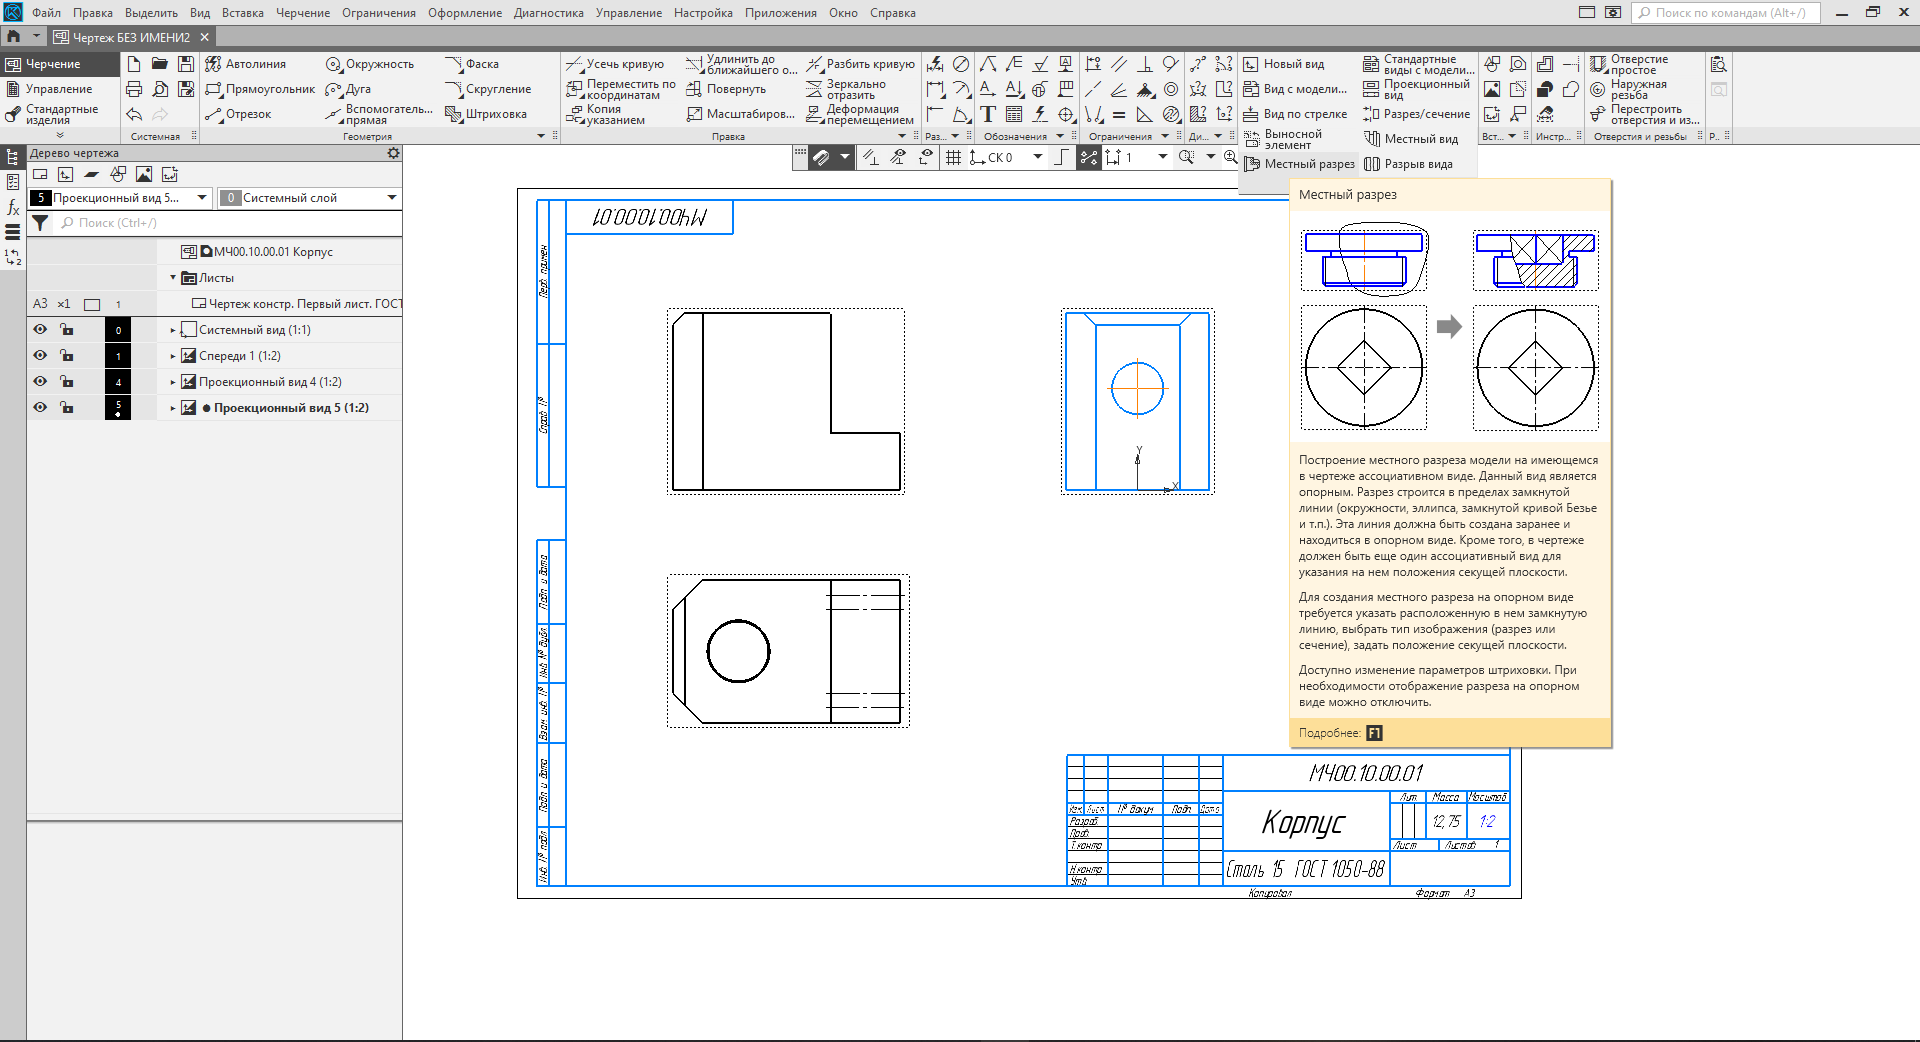Click the print icon
1920x1042 pixels.
click(134, 89)
